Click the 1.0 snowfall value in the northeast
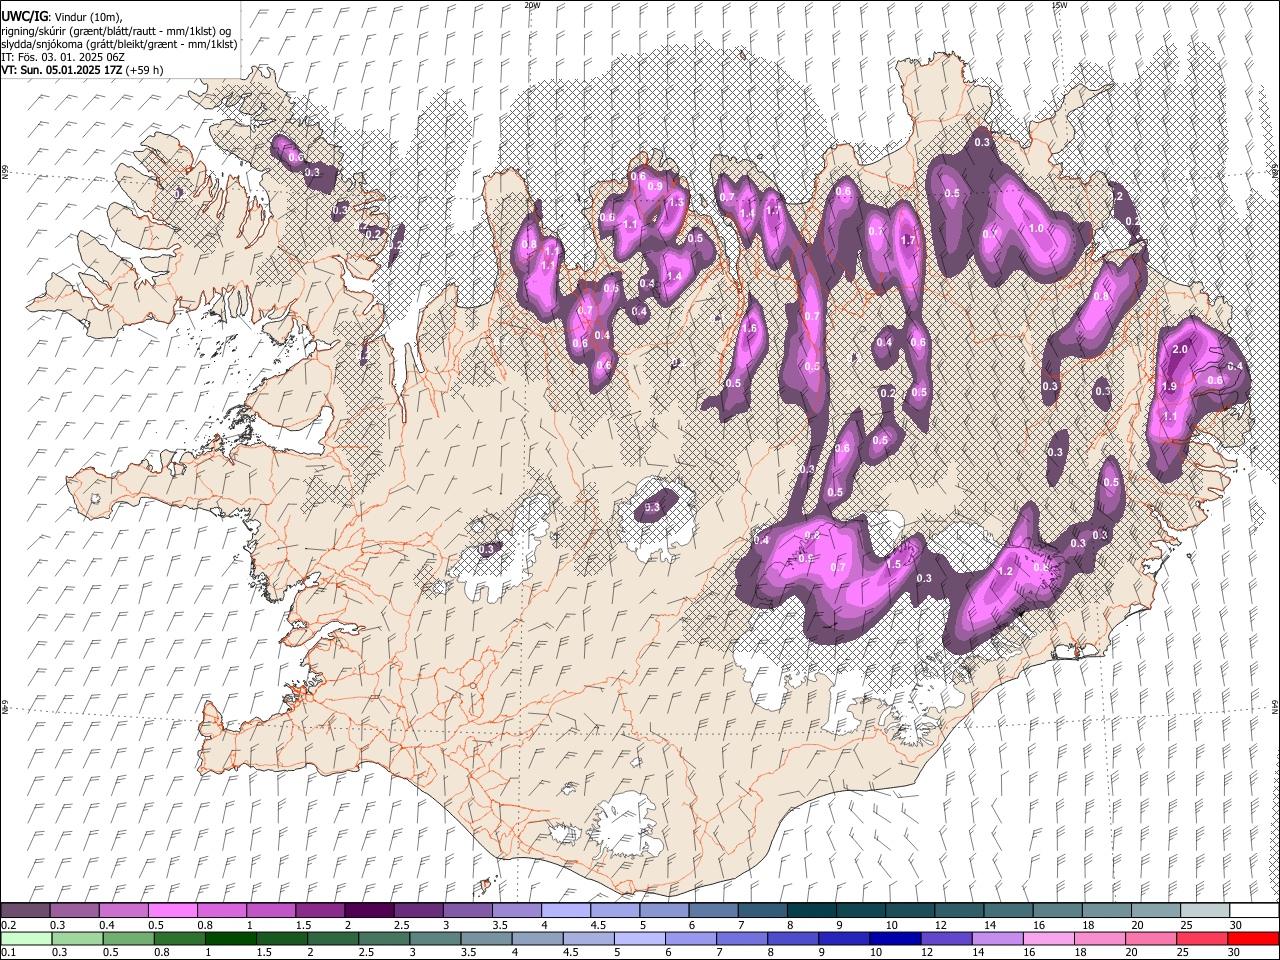Image resolution: width=1280 pixels, height=960 pixels. pos(1036,229)
